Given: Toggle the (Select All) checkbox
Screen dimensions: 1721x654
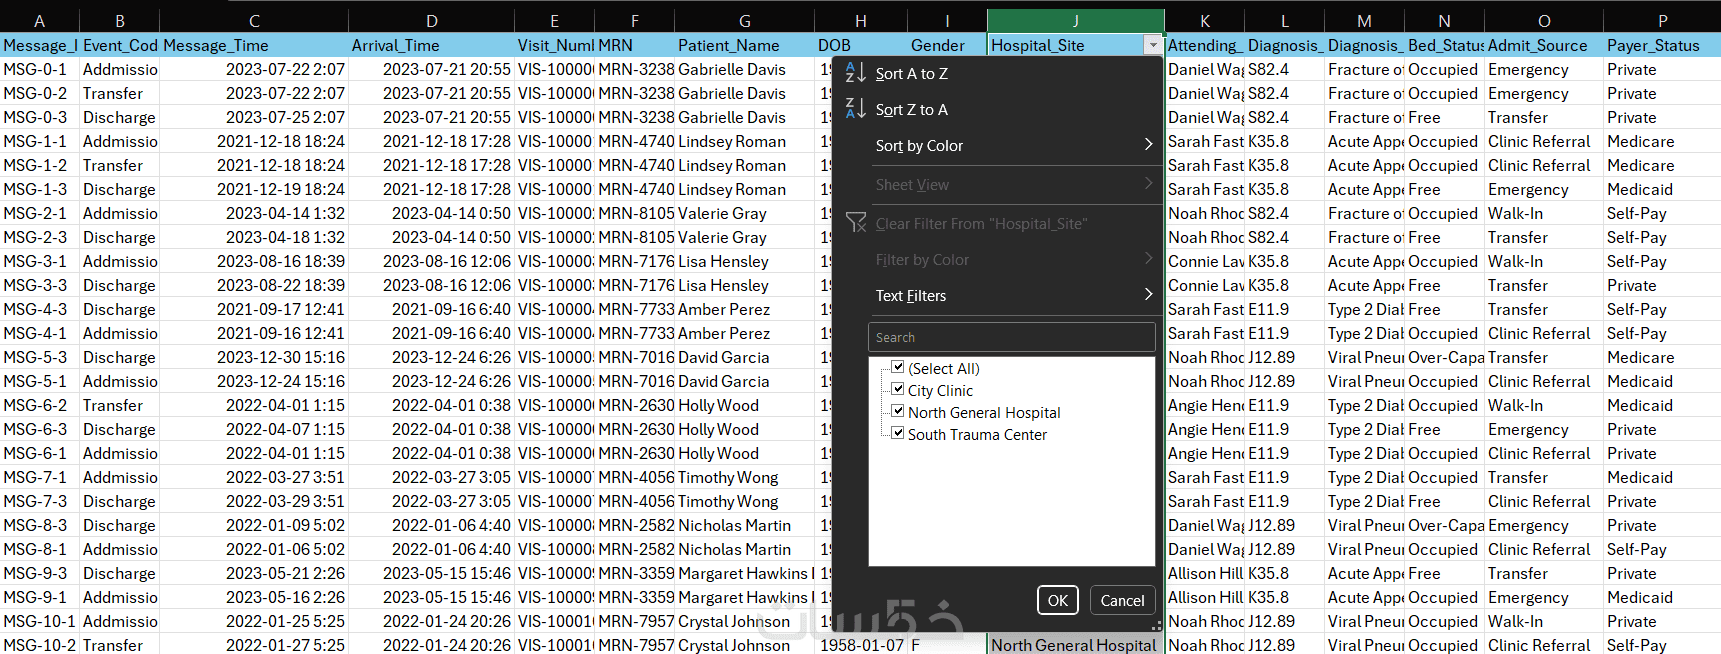Looking at the screenshot, I should pyautogui.click(x=898, y=367).
